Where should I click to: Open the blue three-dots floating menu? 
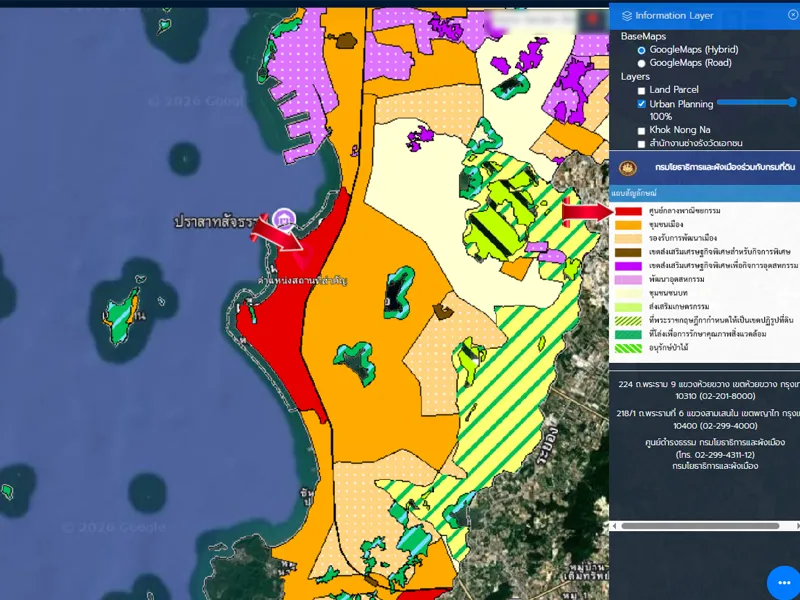click(x=784, y=583)
